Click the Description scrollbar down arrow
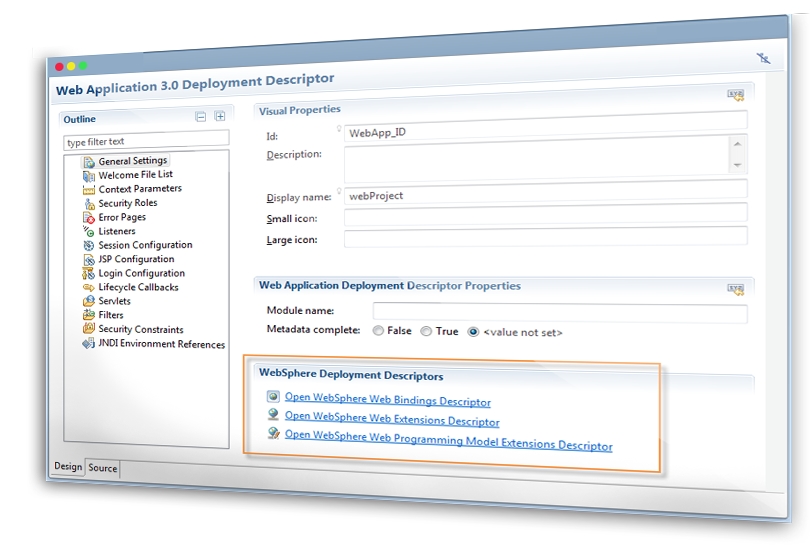This screenshot has width=810, height=556. coord(738,165)
